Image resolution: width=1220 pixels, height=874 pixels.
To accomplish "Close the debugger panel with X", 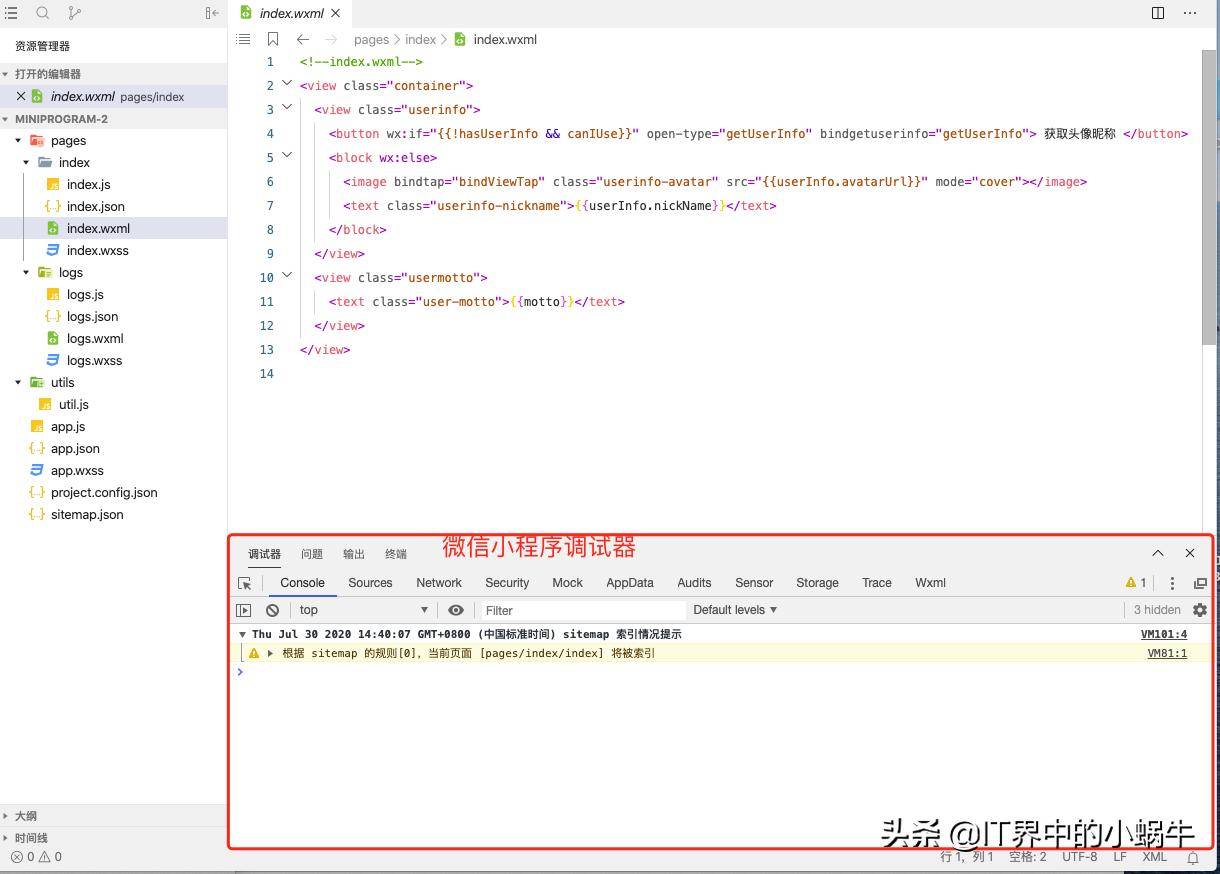I will pos(1190,553).
